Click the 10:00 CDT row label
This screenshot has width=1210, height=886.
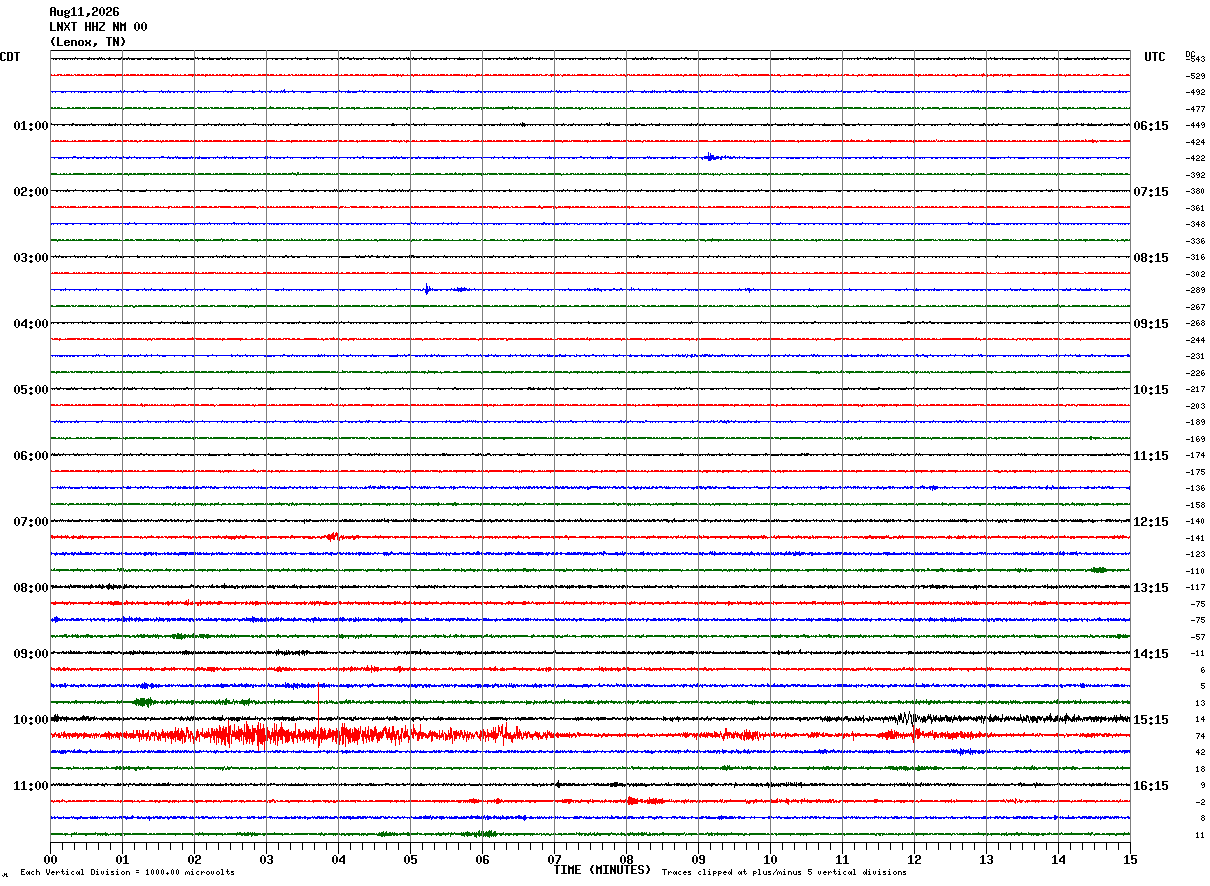[31, 720]
